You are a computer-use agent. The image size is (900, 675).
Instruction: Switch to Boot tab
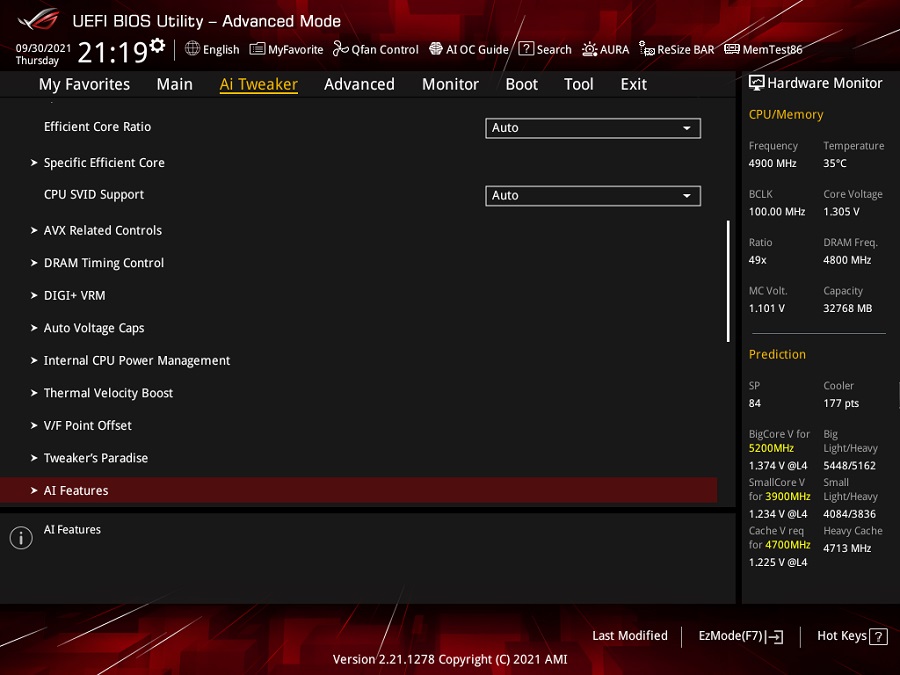pyautogui.click(x=522, y=84)
